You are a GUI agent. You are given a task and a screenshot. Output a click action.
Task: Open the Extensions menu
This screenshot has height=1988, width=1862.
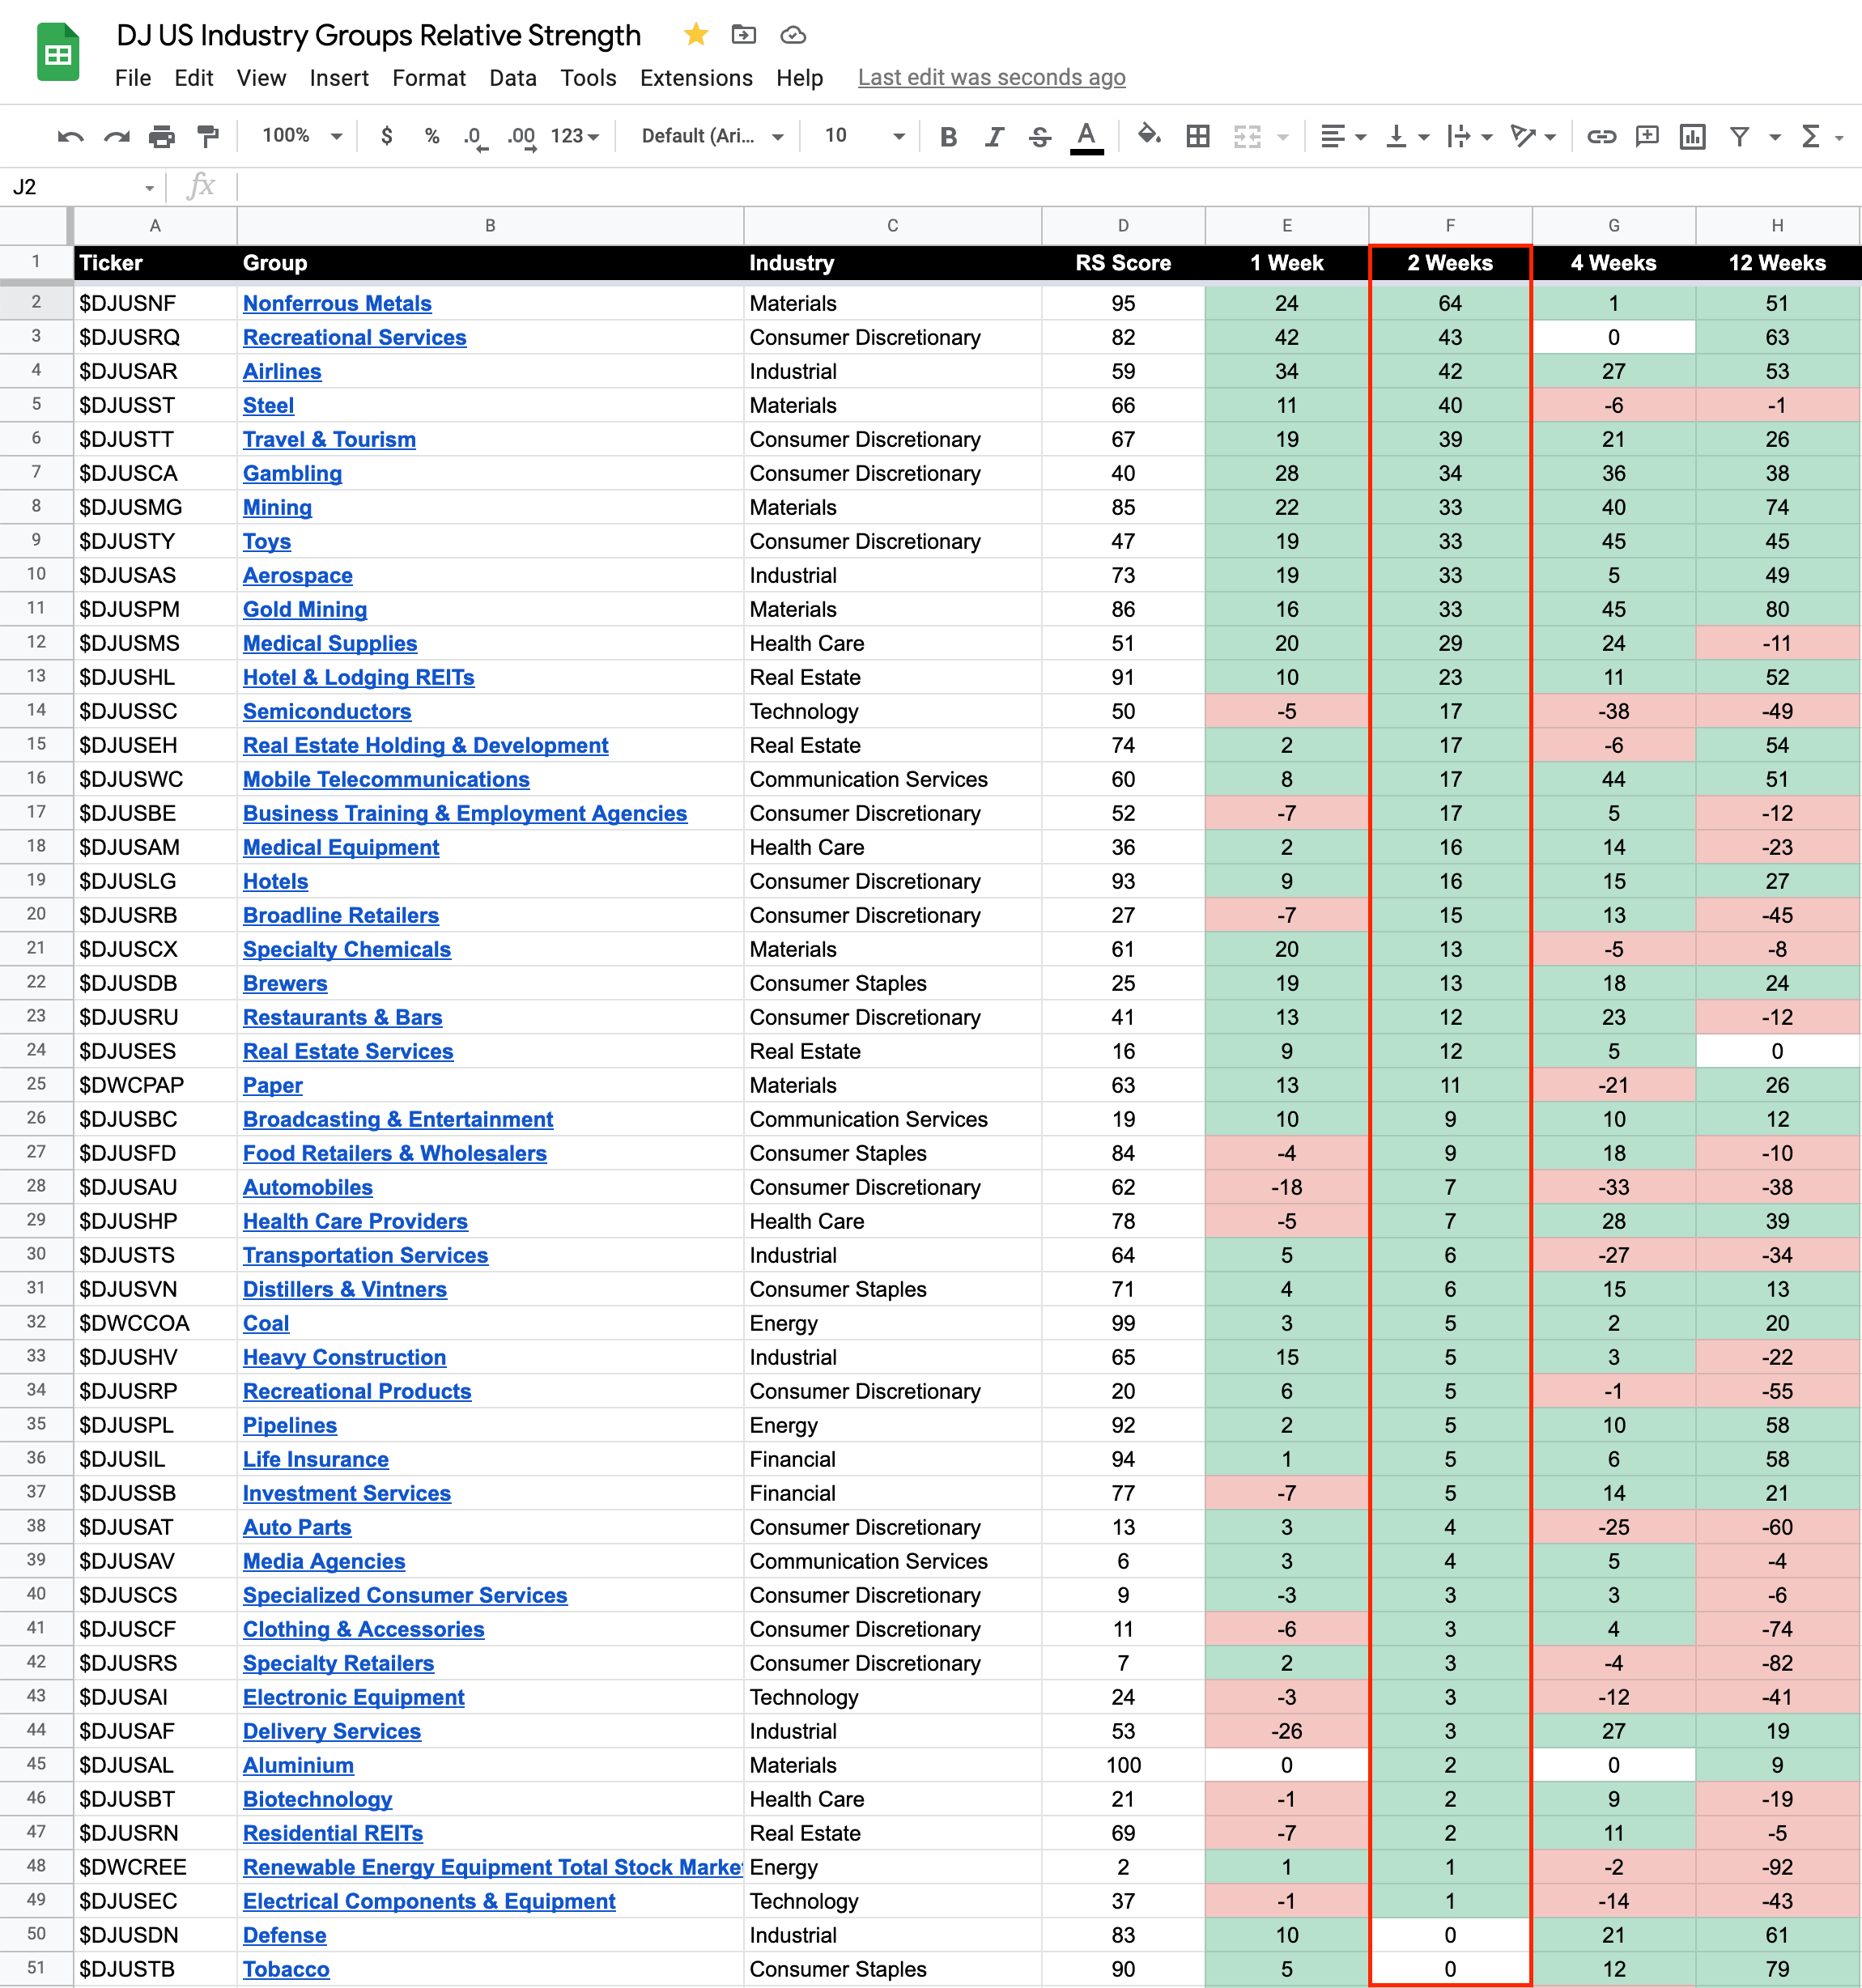(x=696, y=78)
